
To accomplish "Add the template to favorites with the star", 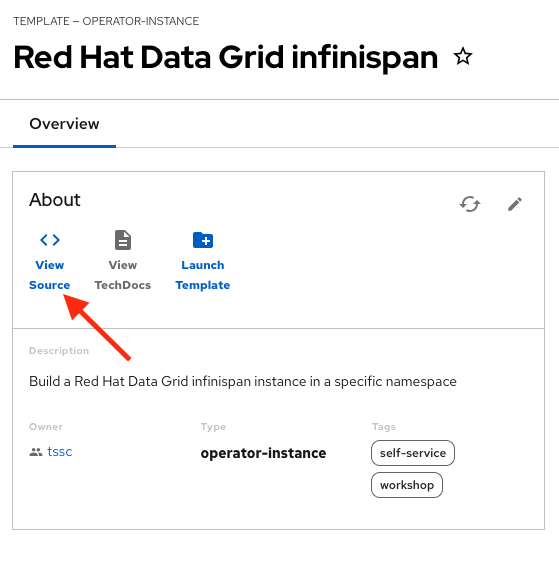I will (x=463, y=57).
